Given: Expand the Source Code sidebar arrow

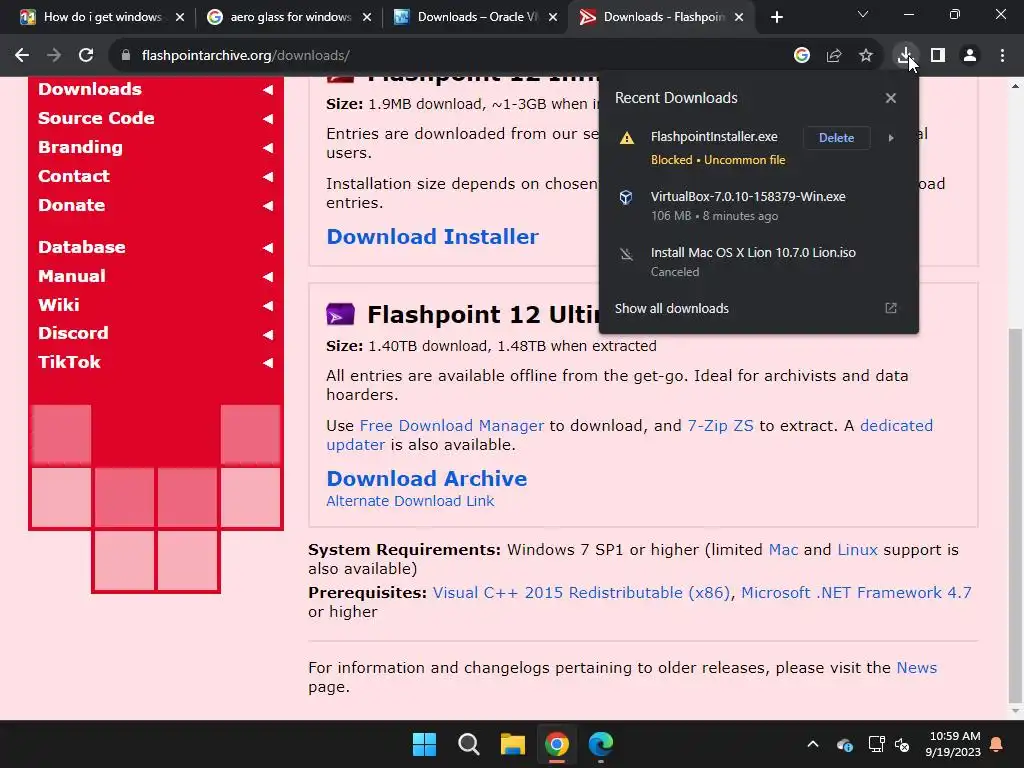Looking at the screenshot, I should tap(268, 119).
